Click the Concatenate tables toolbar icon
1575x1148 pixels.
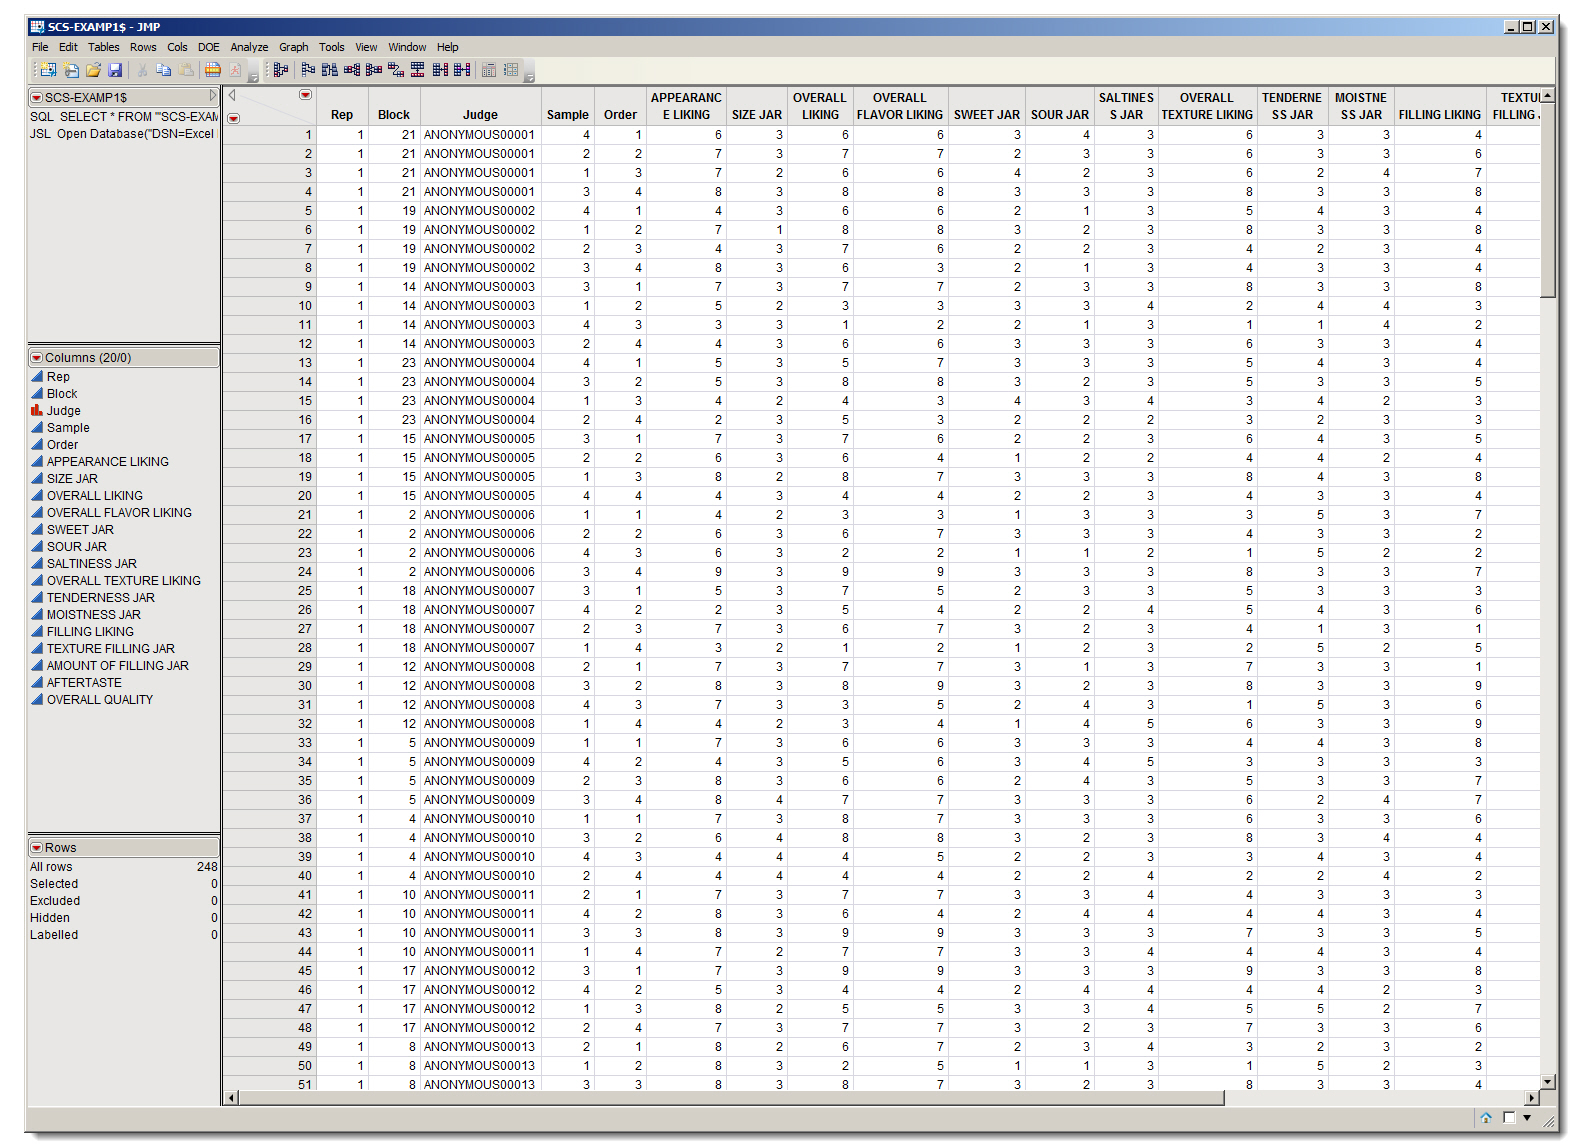[417, 70]
